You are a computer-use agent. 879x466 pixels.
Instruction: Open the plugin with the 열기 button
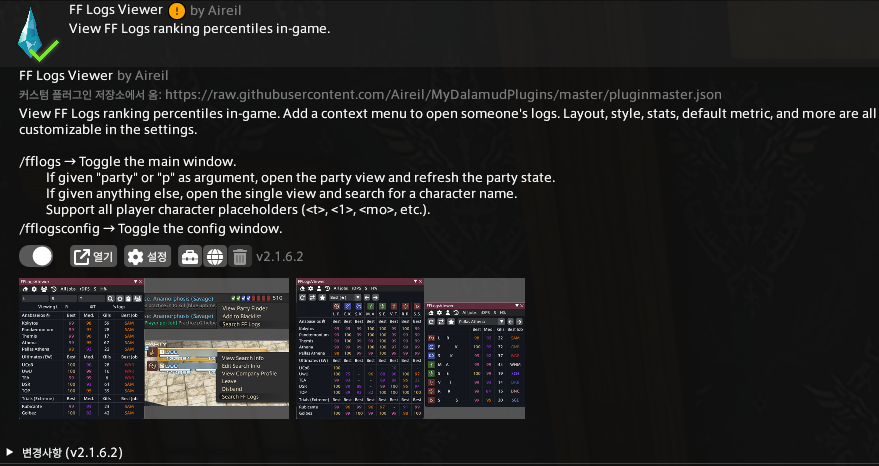point(93,257)
